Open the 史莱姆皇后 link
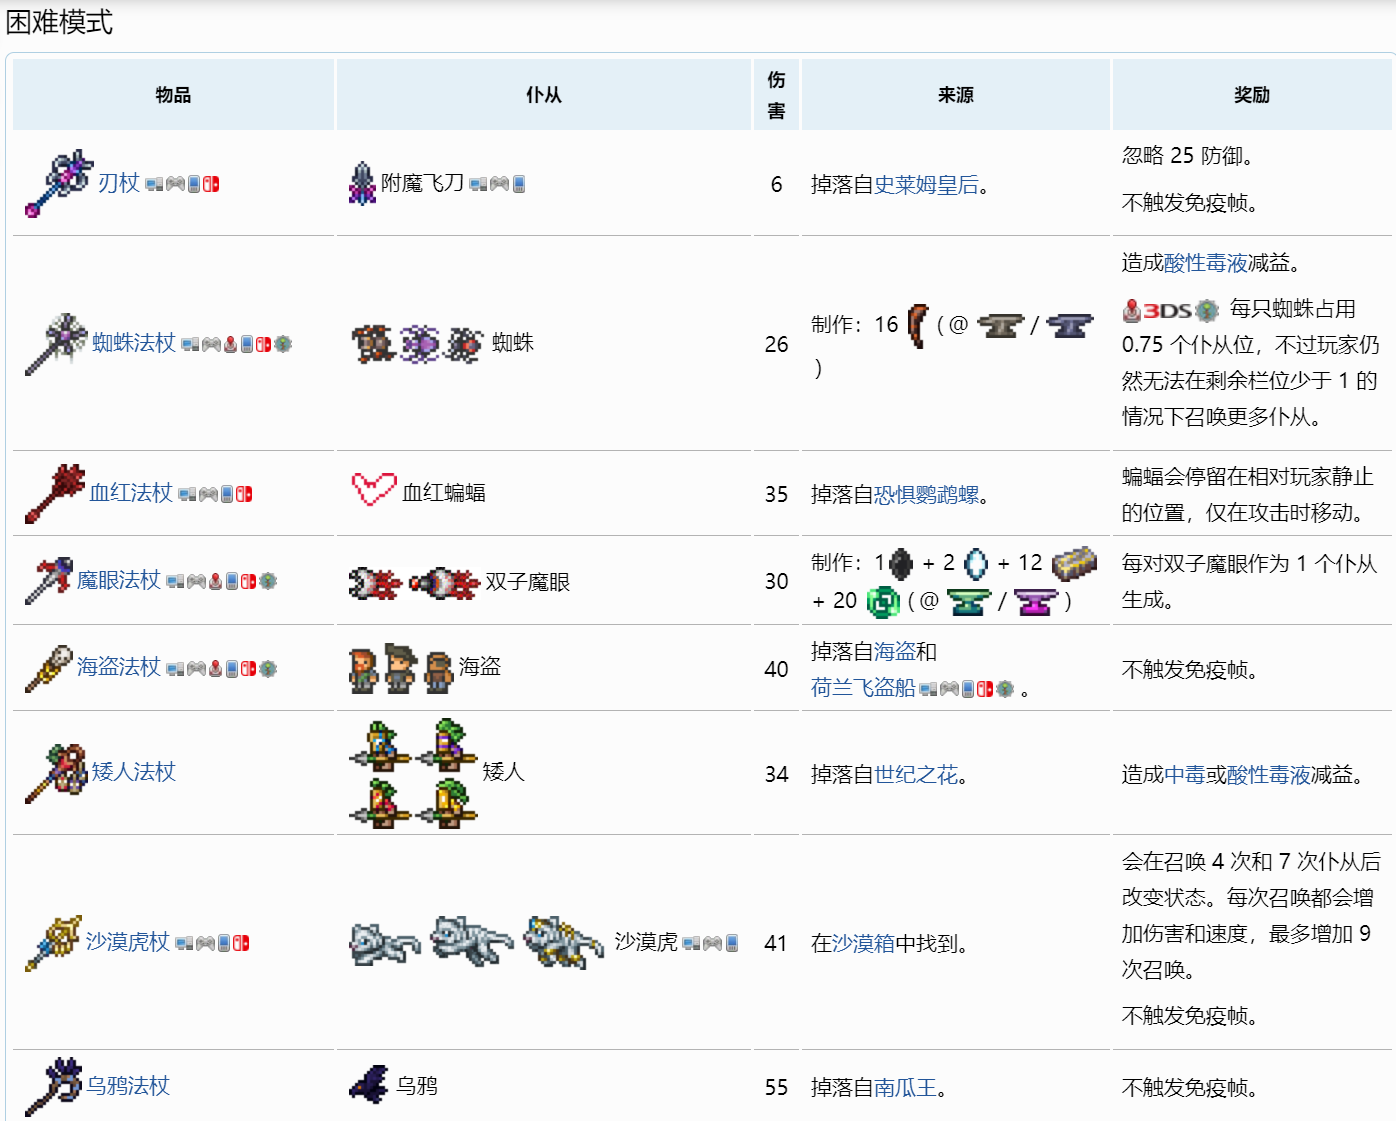 point(926,185)
